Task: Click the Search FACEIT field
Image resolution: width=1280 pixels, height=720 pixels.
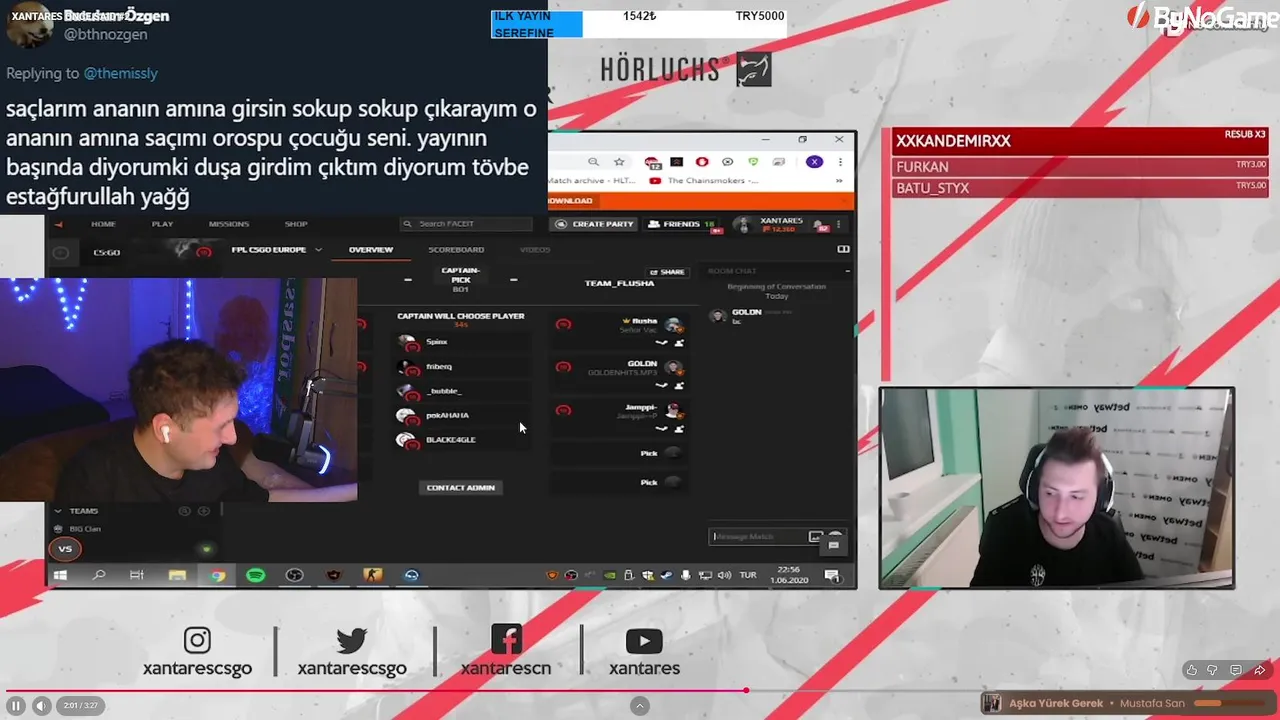Action: click(466, 224)
